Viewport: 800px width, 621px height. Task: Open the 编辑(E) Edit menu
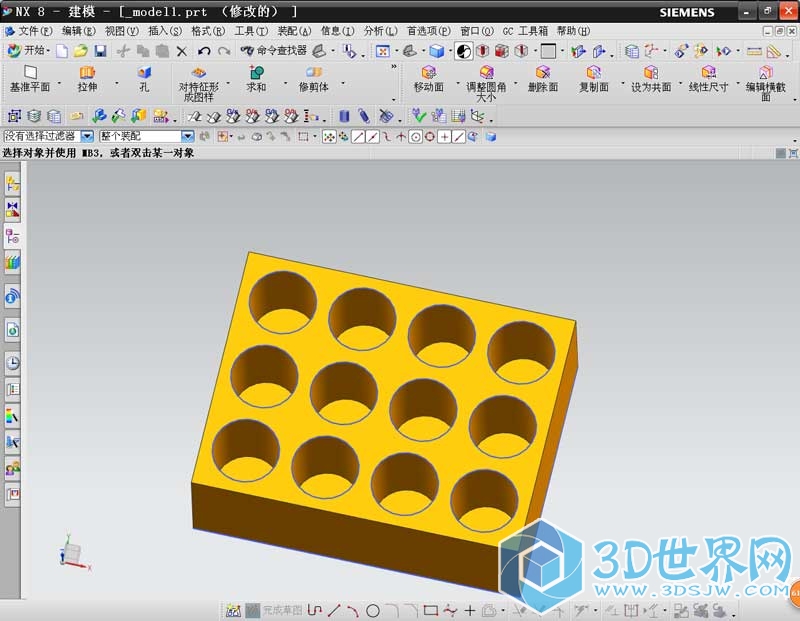point(79,31)
